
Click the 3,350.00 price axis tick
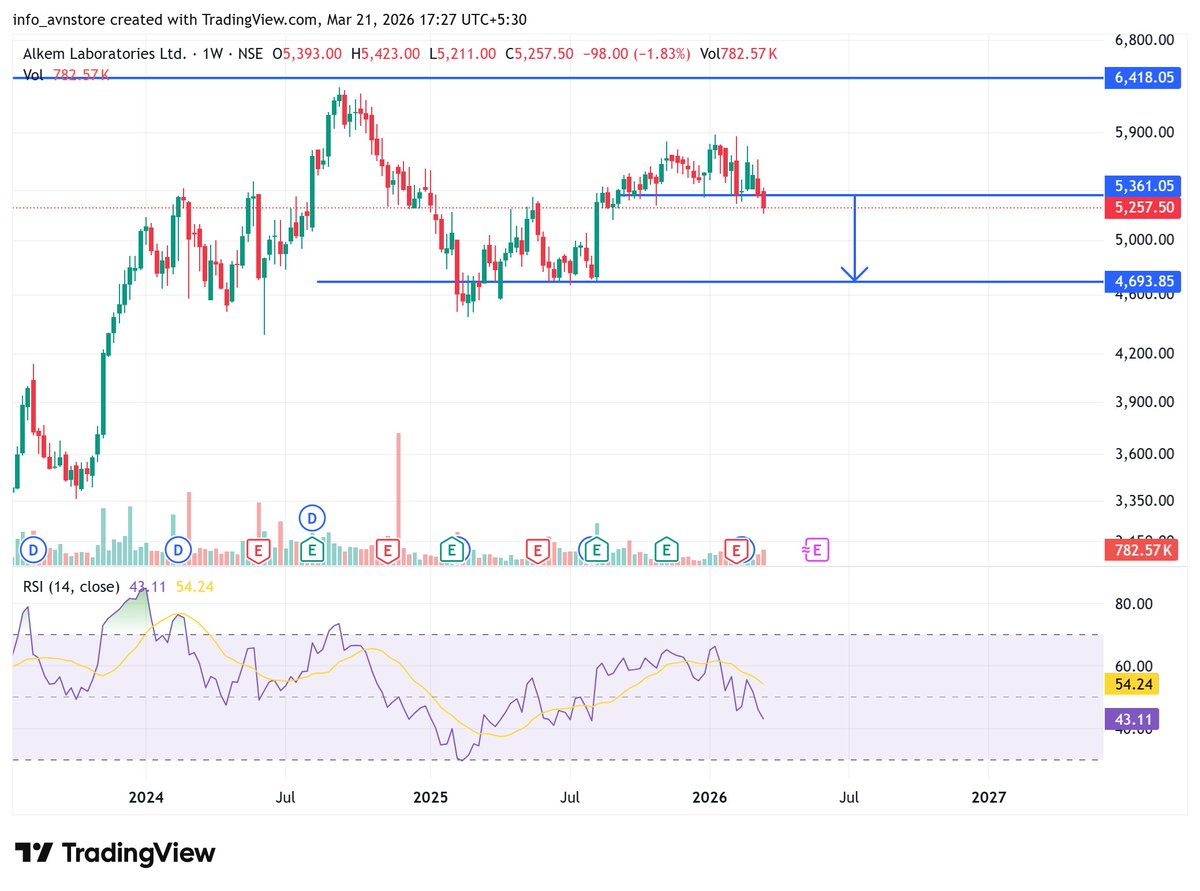pyautogui.click(x=1142, y=501)
